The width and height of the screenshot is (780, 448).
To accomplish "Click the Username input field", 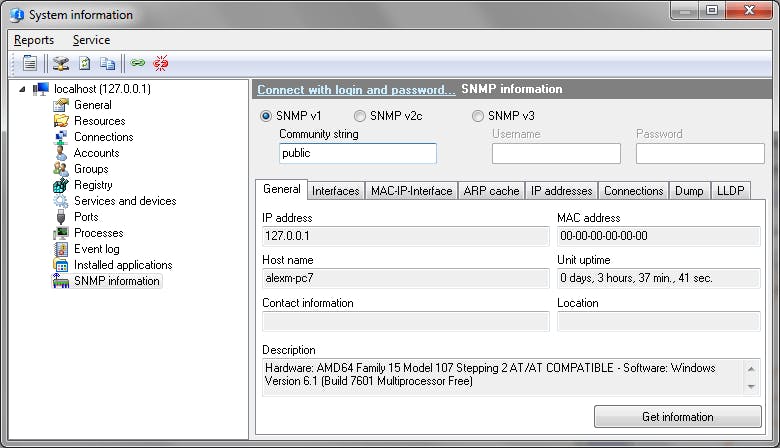I will click(x=556, y=153).
